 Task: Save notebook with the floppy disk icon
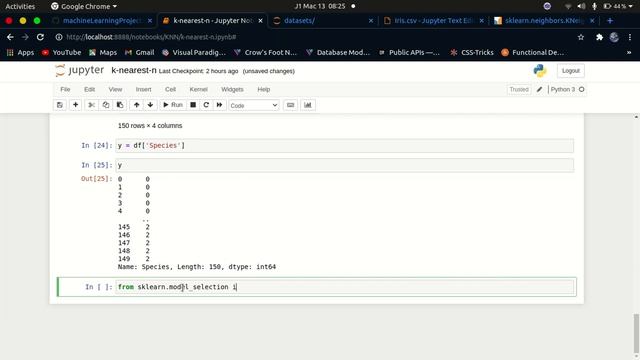(60, 105)
